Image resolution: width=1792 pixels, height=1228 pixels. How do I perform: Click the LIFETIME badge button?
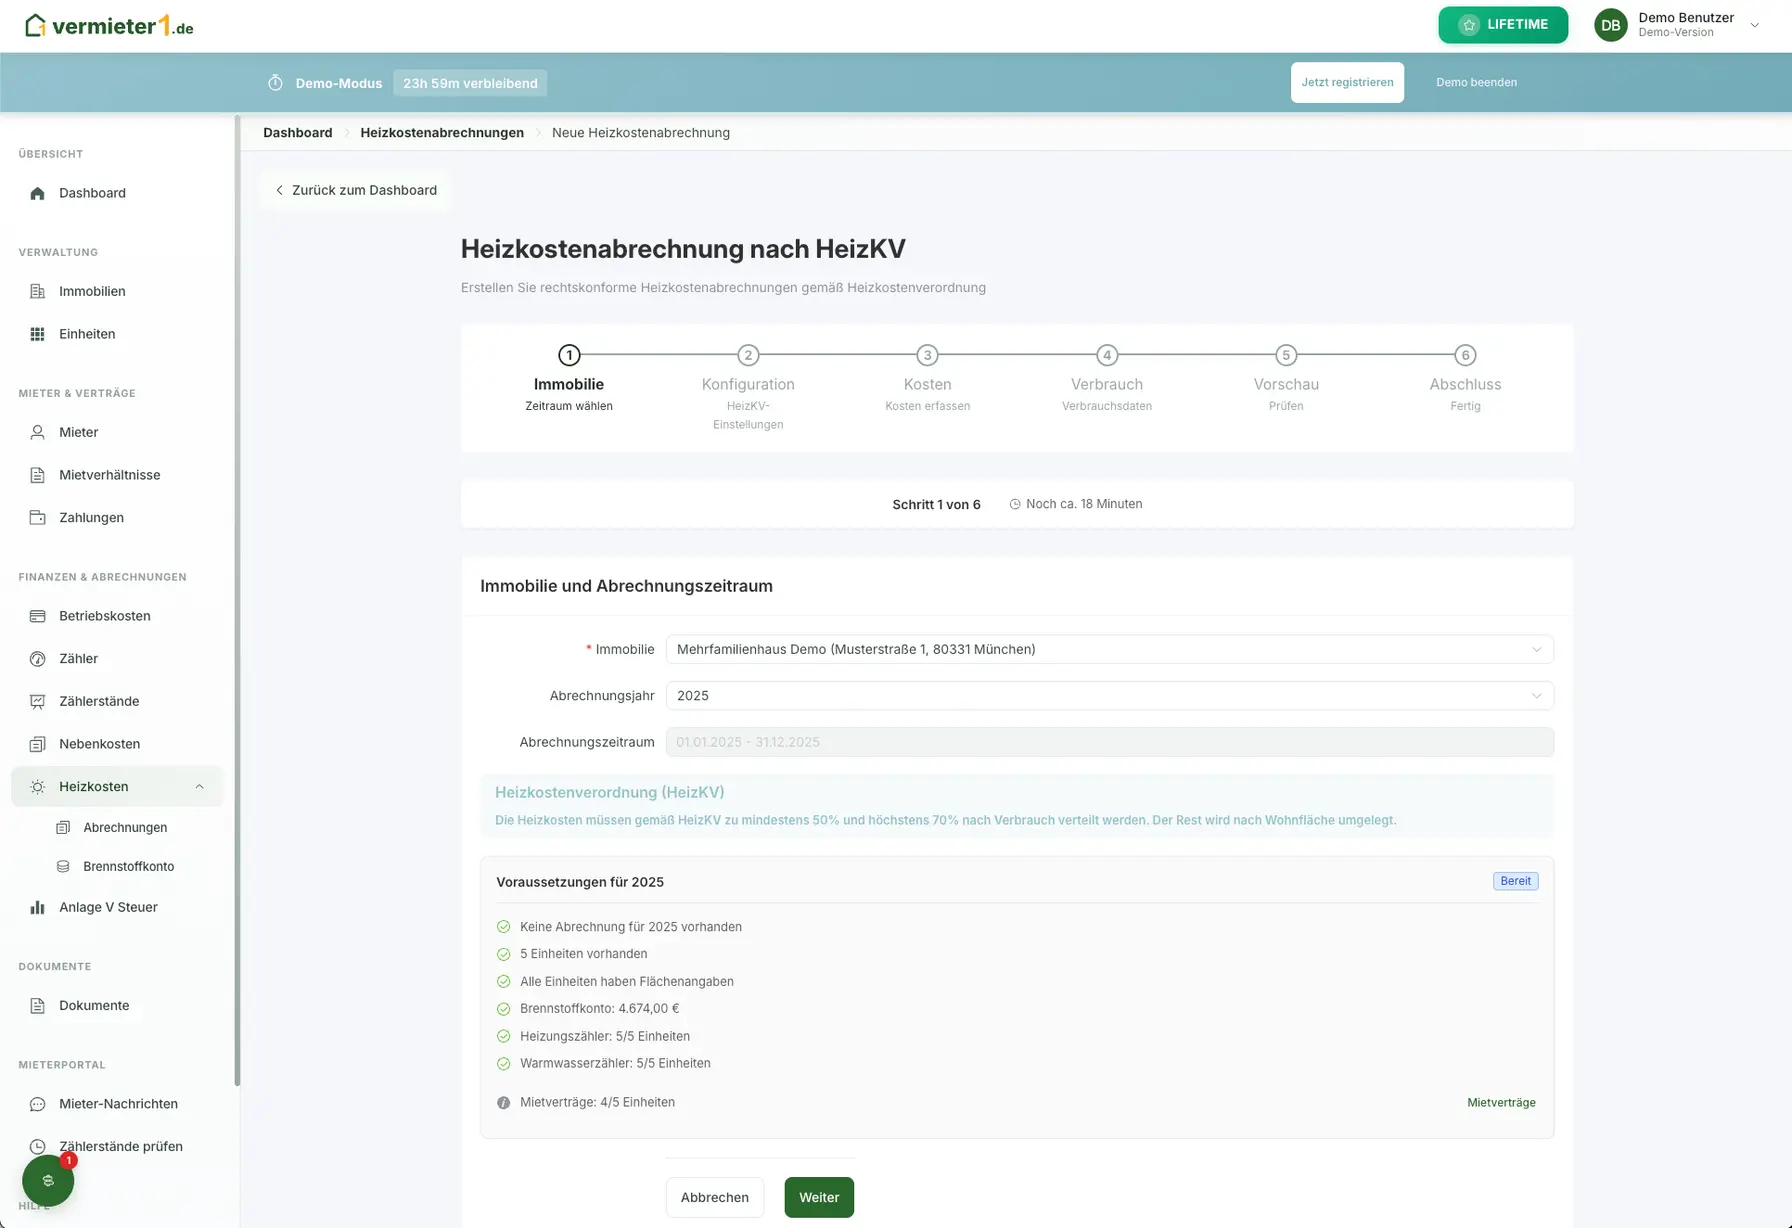(x=1503, y=25)
